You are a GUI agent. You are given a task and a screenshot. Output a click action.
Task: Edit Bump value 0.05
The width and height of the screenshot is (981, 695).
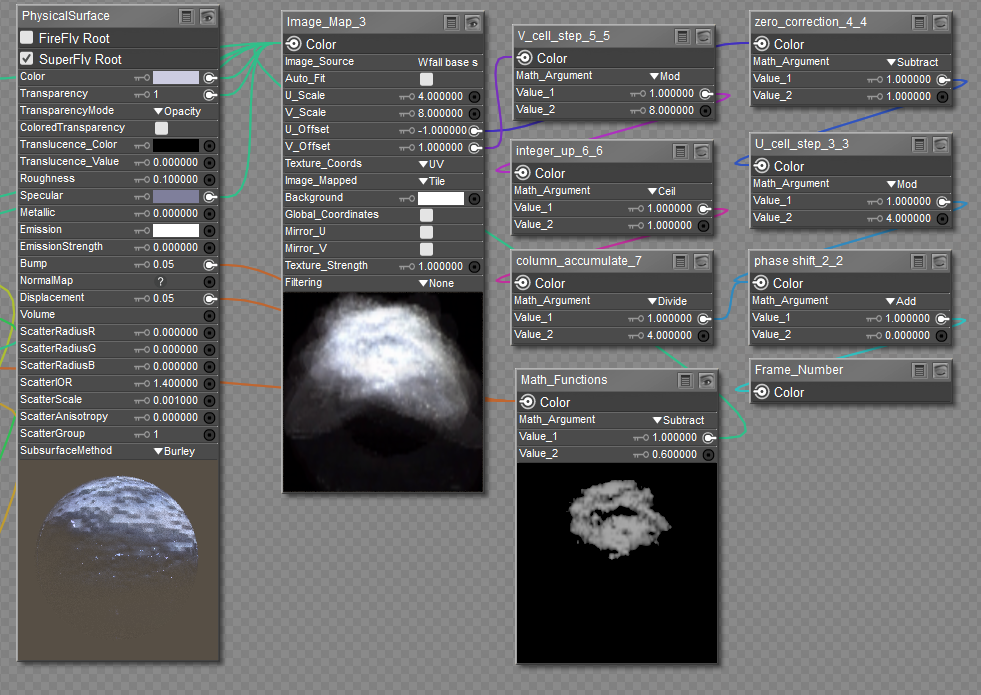coord(164,265)
